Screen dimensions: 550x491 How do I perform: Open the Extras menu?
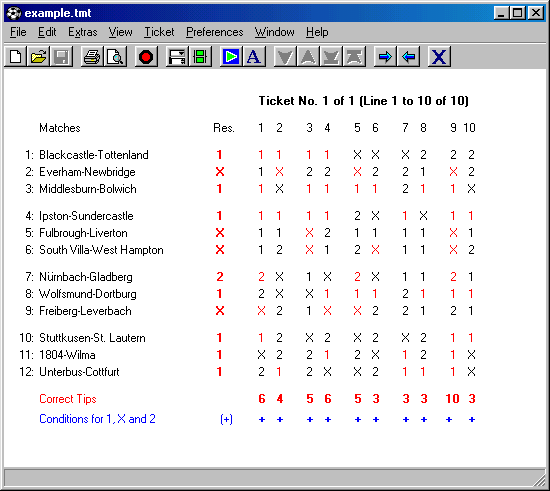tap(82, 32)
